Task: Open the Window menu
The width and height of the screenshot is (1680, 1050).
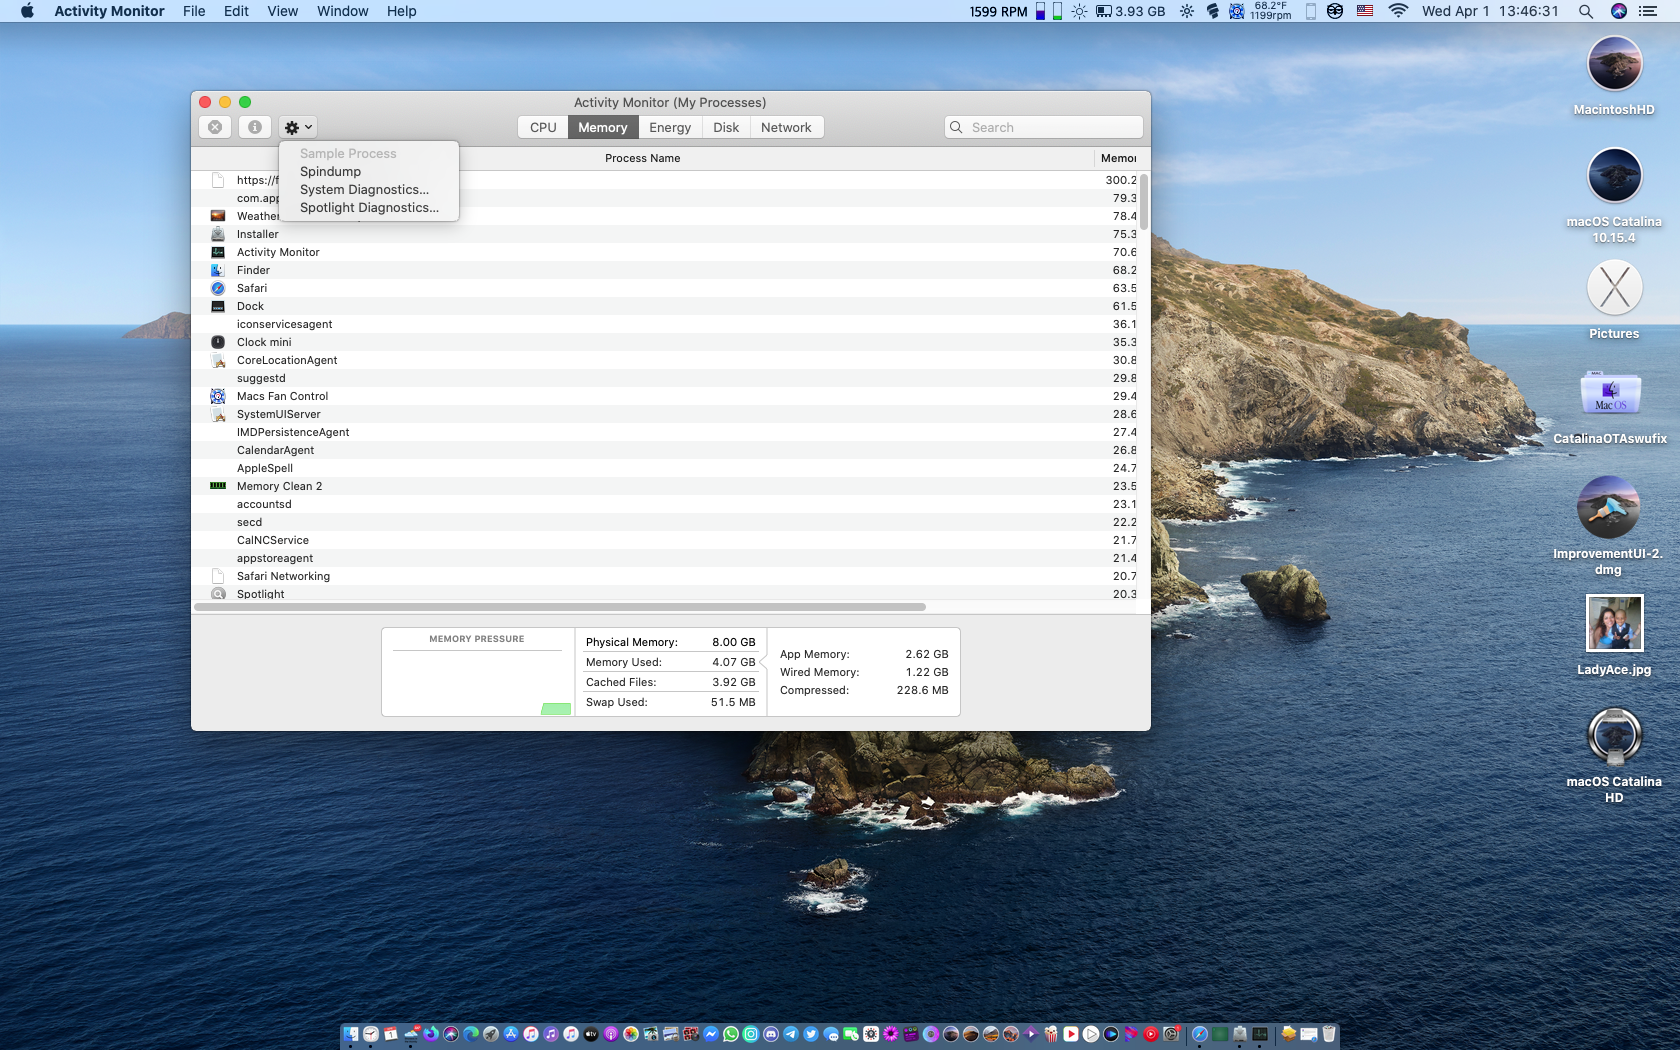Action: coord(342,11)
